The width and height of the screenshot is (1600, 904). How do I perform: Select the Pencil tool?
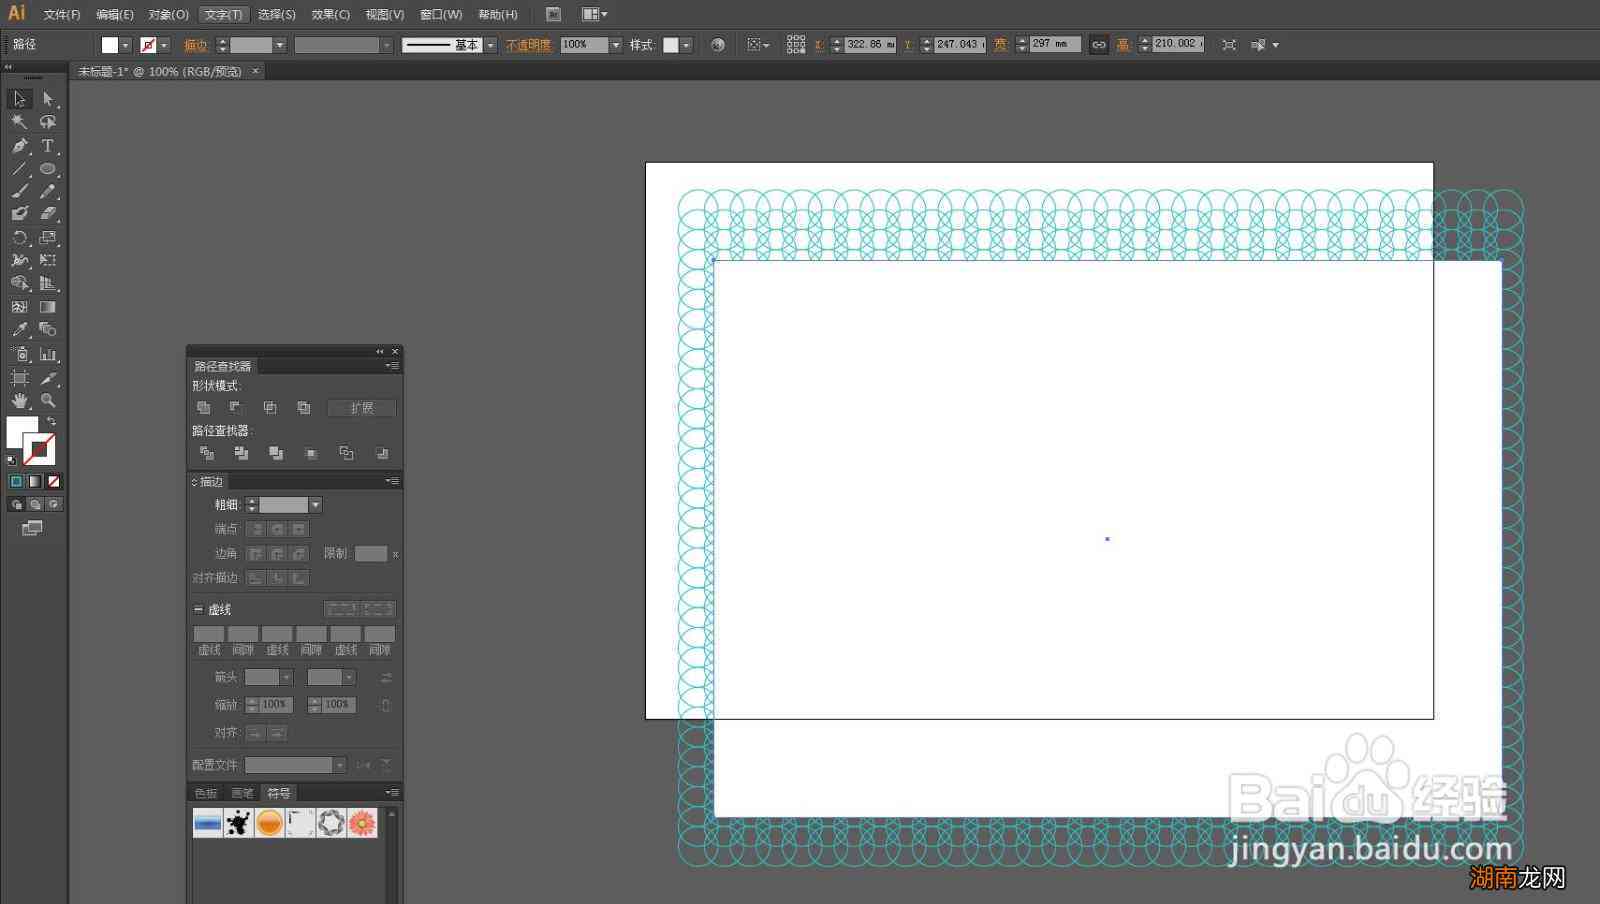[x=47, y=191]
